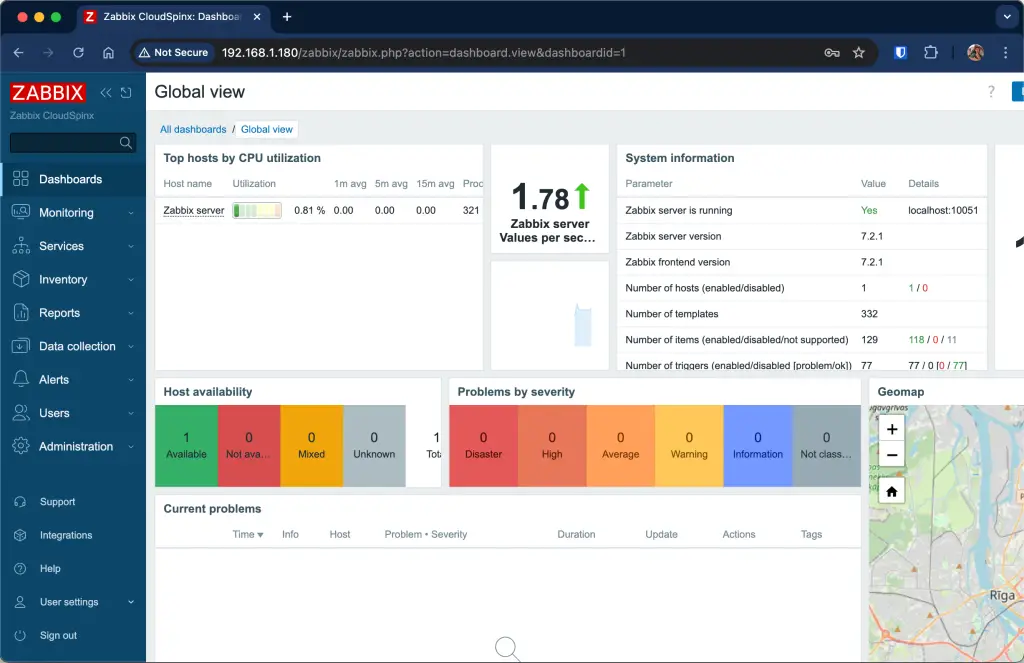Select the Reports icon in the sidebar
This screenshot has height=663, width=1024.
point(21,313)
